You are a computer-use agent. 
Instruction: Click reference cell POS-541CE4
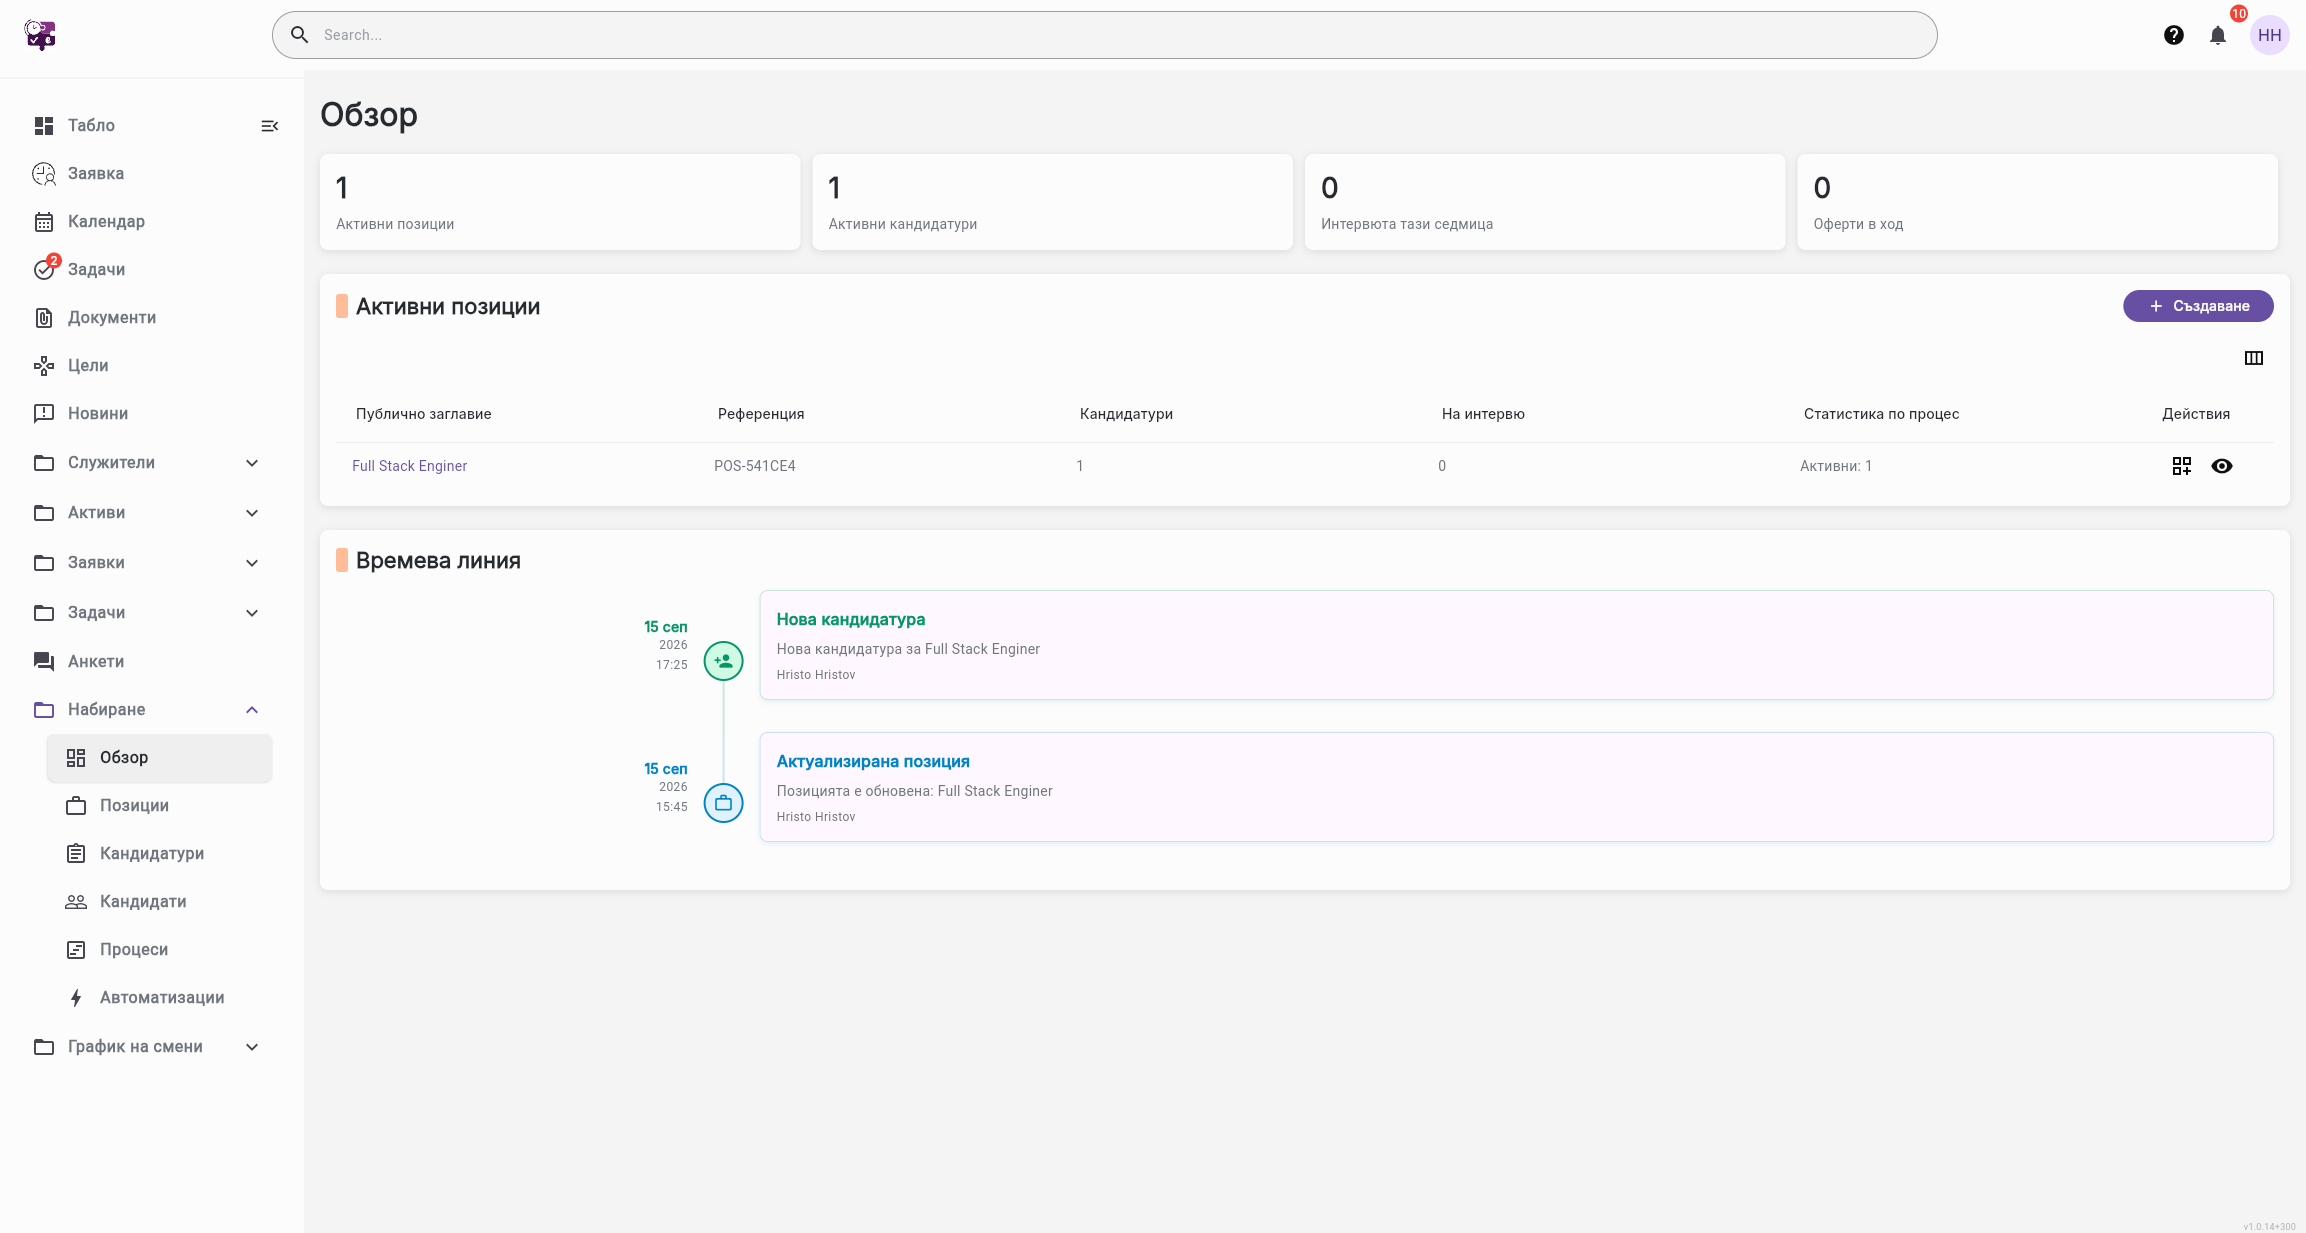pyautogui.click(x=755, y=466)
